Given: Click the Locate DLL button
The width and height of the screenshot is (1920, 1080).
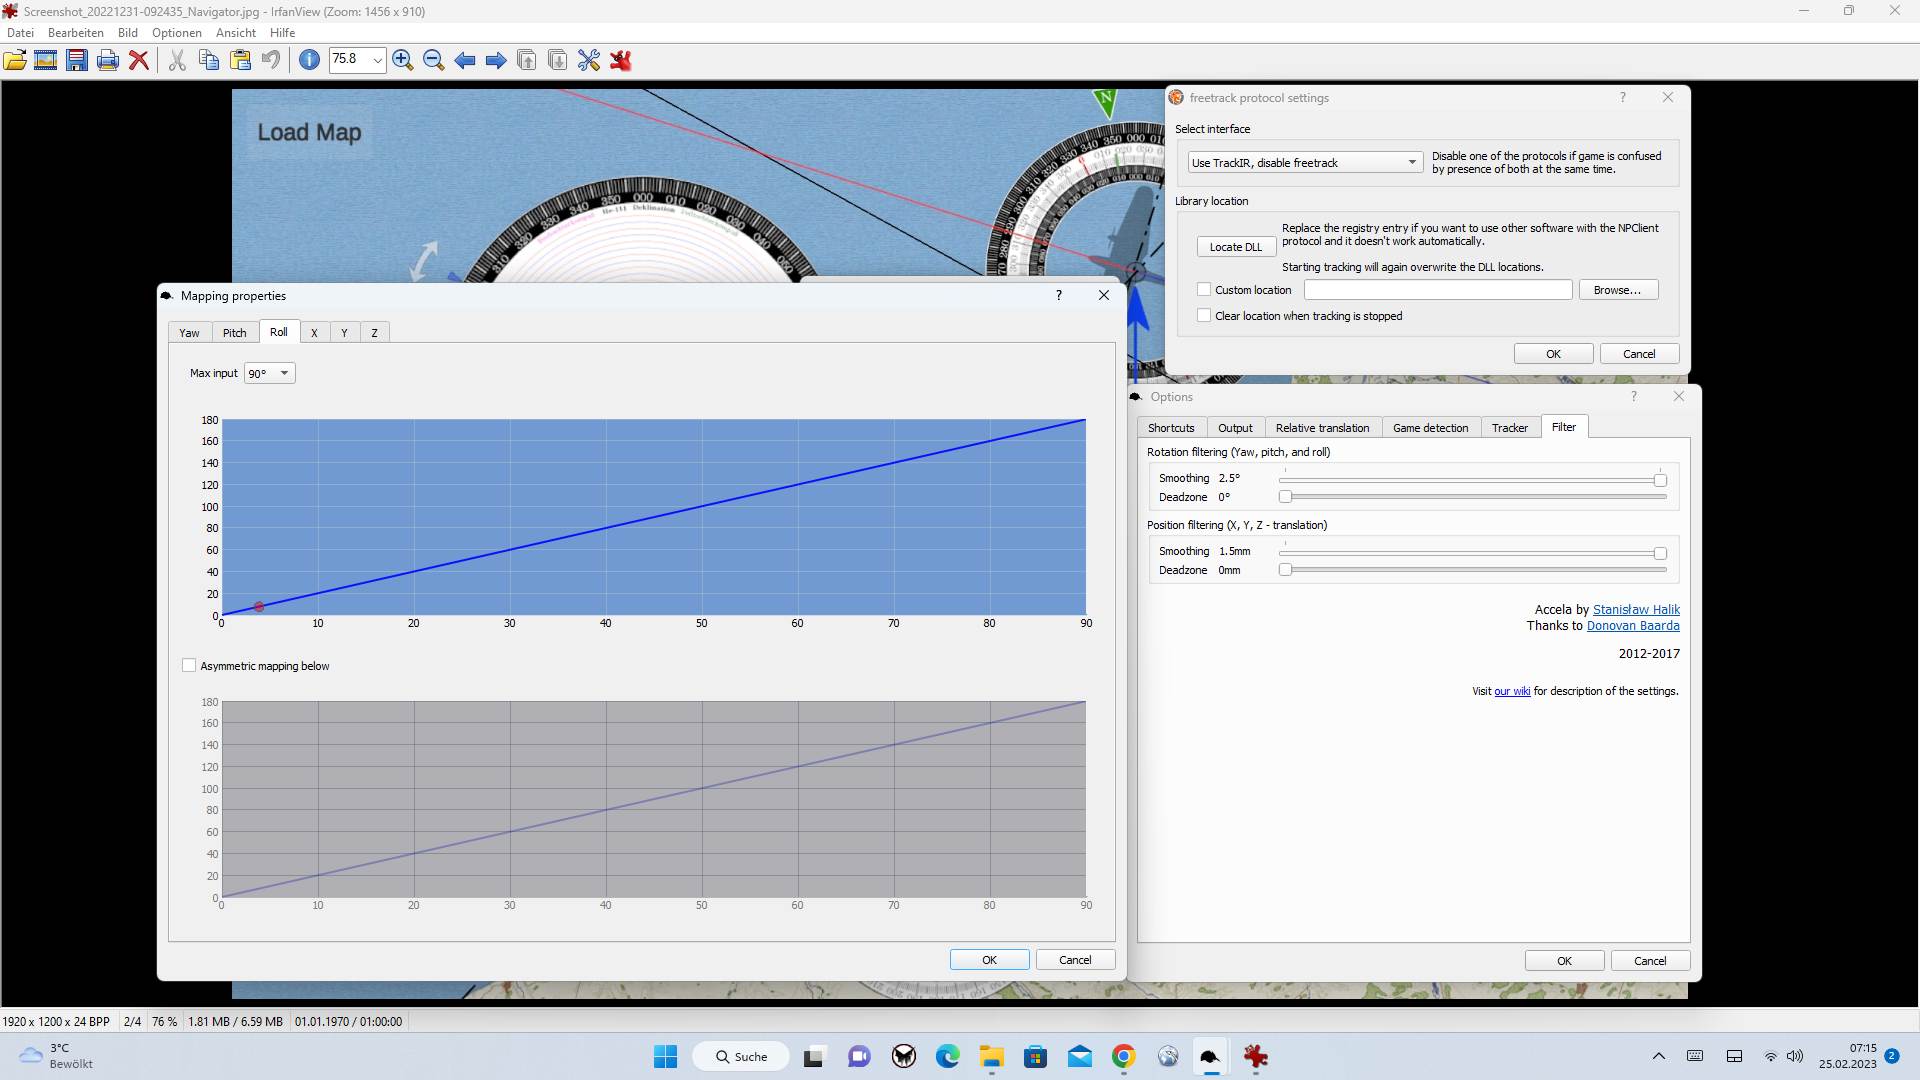Looking at the screenshot, I should [1235, 247].
